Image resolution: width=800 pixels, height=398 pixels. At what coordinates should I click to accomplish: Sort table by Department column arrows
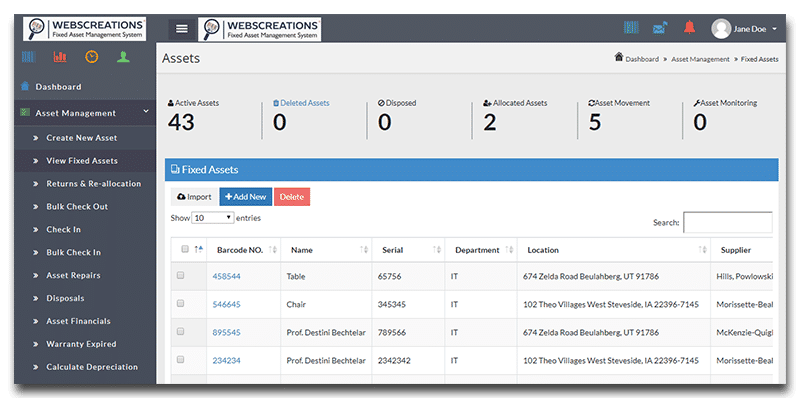509,250
